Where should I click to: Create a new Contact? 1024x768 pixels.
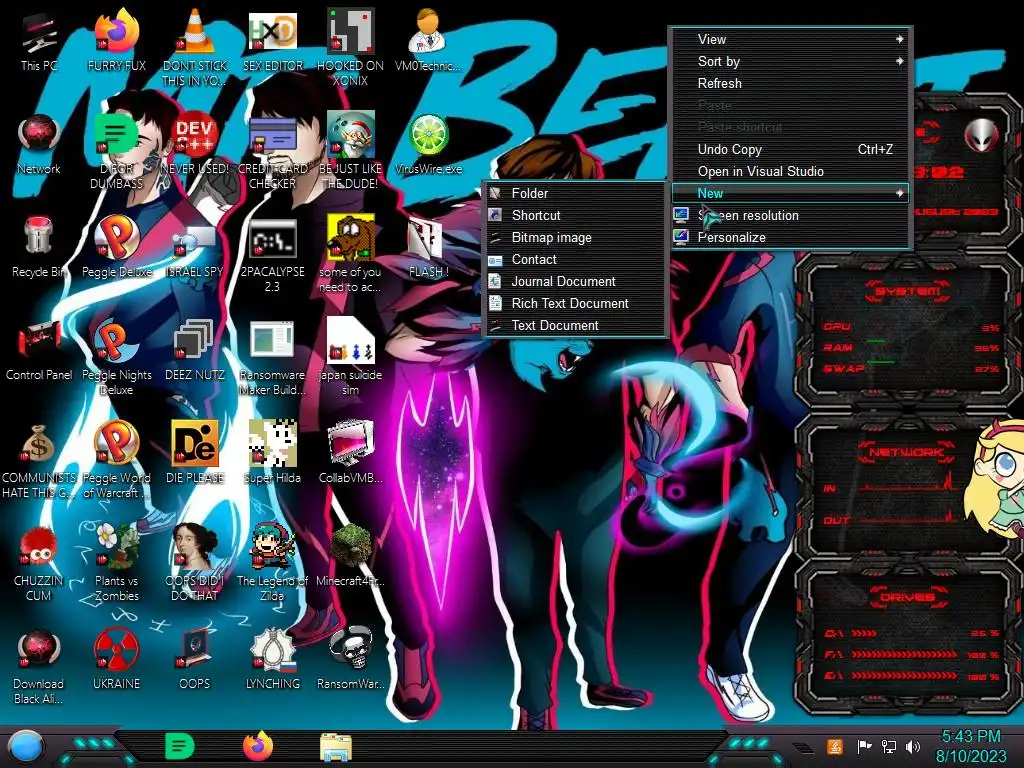coord(575,259)
